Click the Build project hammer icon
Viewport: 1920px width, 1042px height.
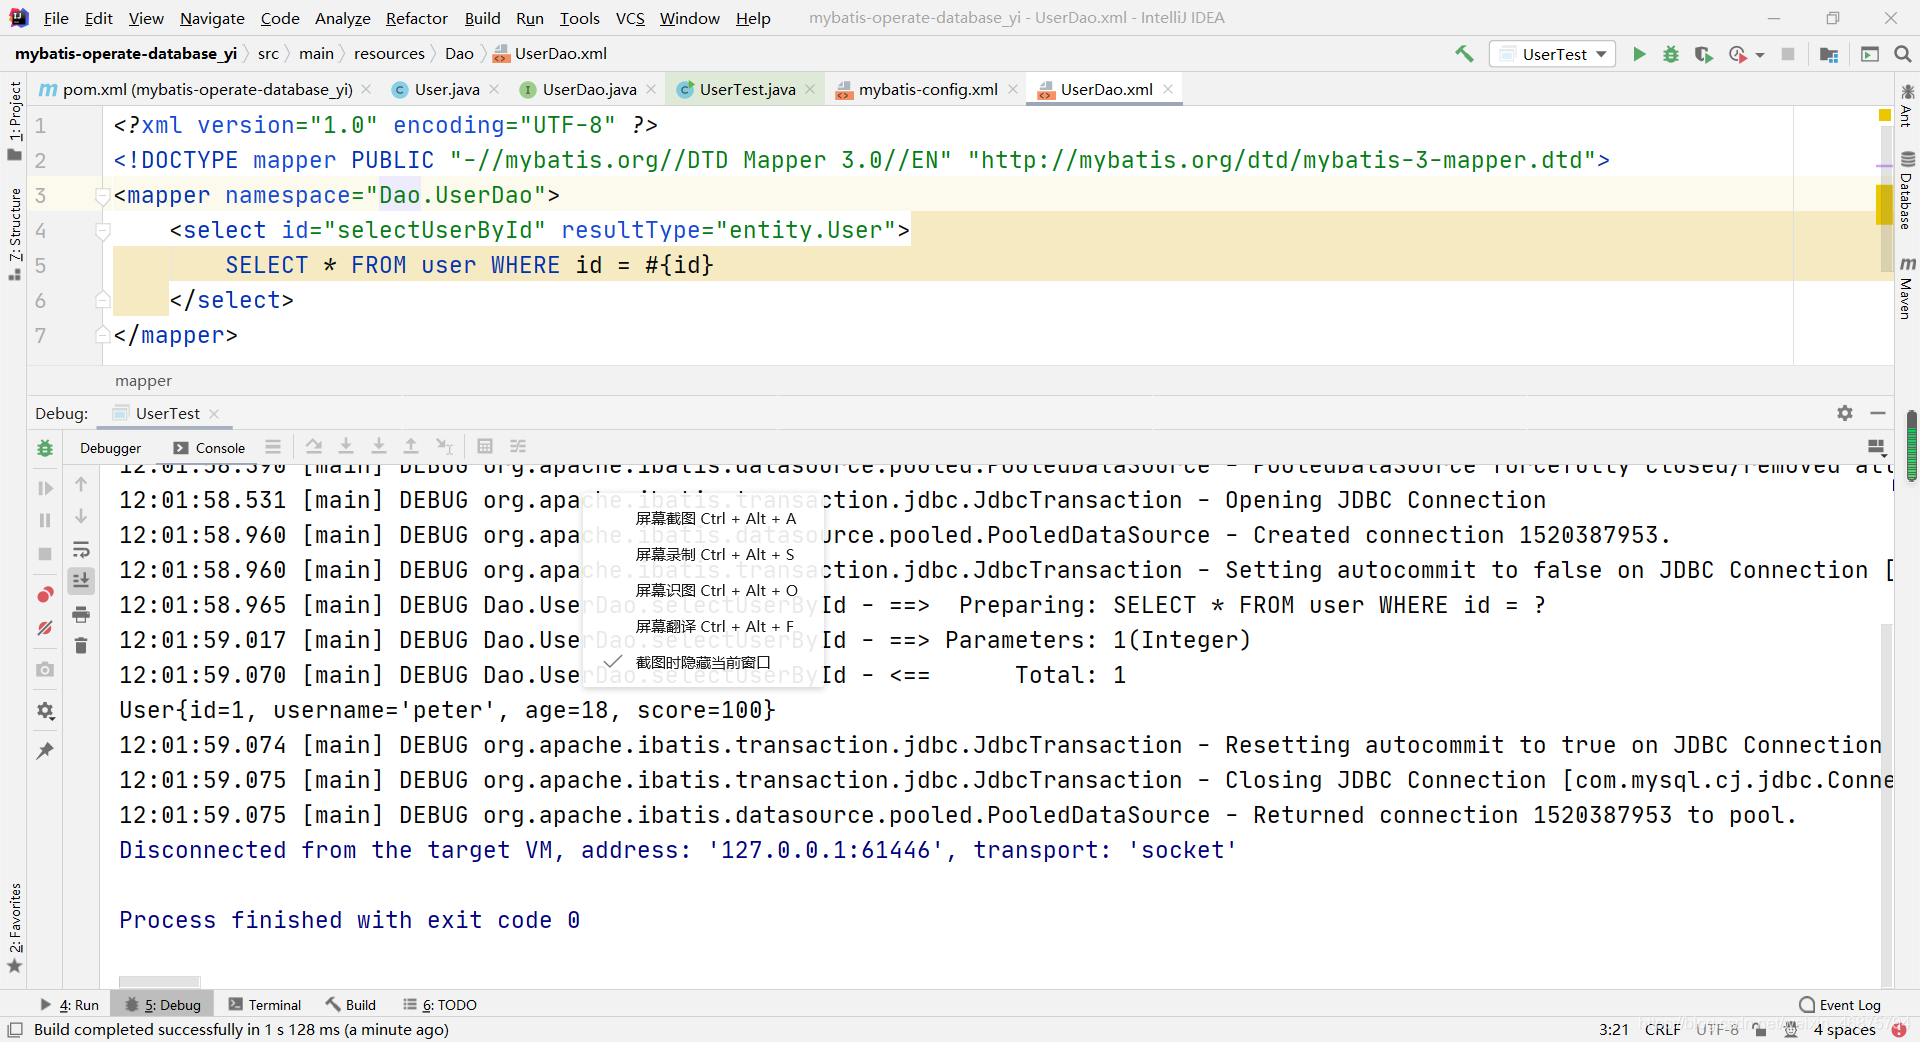pos(1464,54)
